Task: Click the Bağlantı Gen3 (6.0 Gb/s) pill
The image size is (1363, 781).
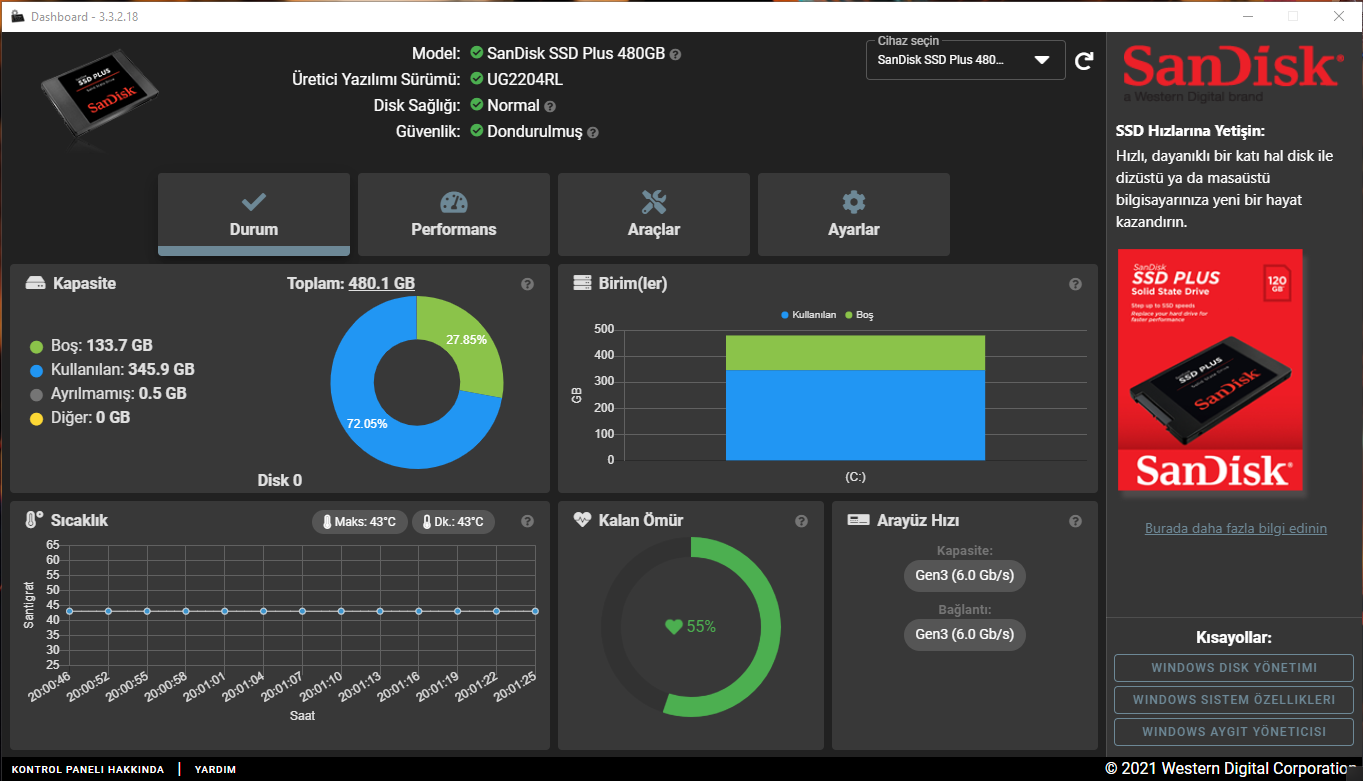Action: point(965,634)
